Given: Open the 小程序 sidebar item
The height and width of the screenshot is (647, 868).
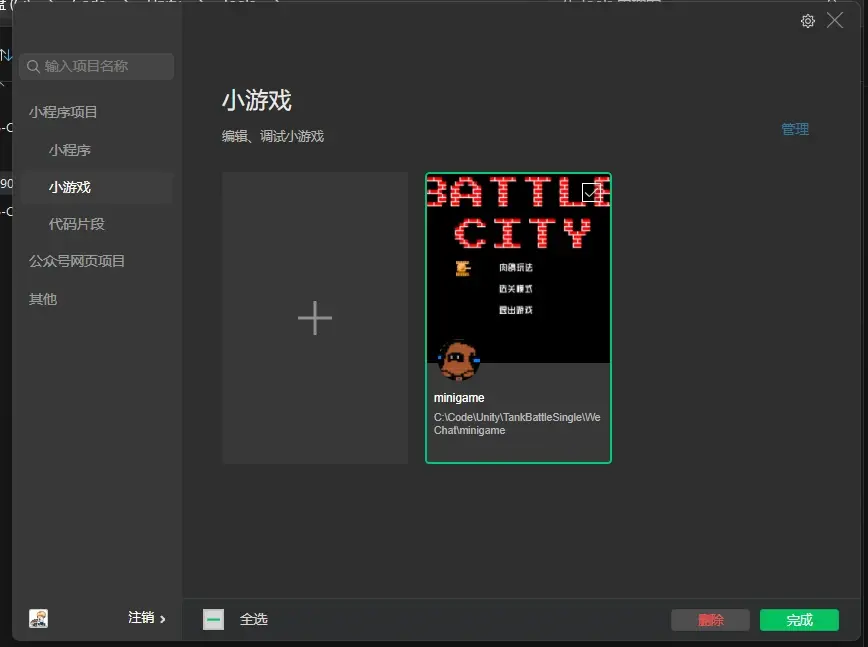Looking at the screenshot, I should 70,150.
